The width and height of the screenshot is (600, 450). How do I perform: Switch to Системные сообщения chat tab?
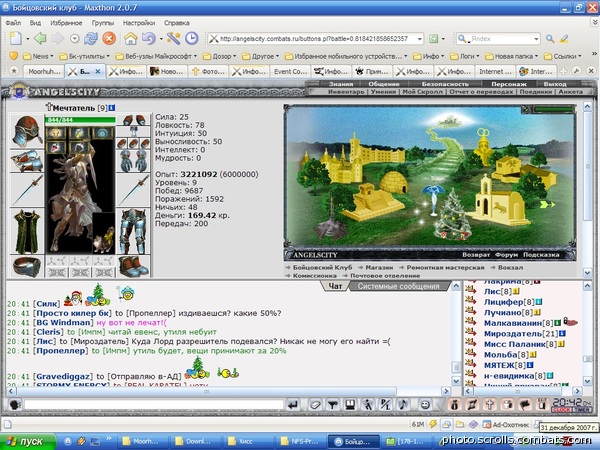pos(398,286)
